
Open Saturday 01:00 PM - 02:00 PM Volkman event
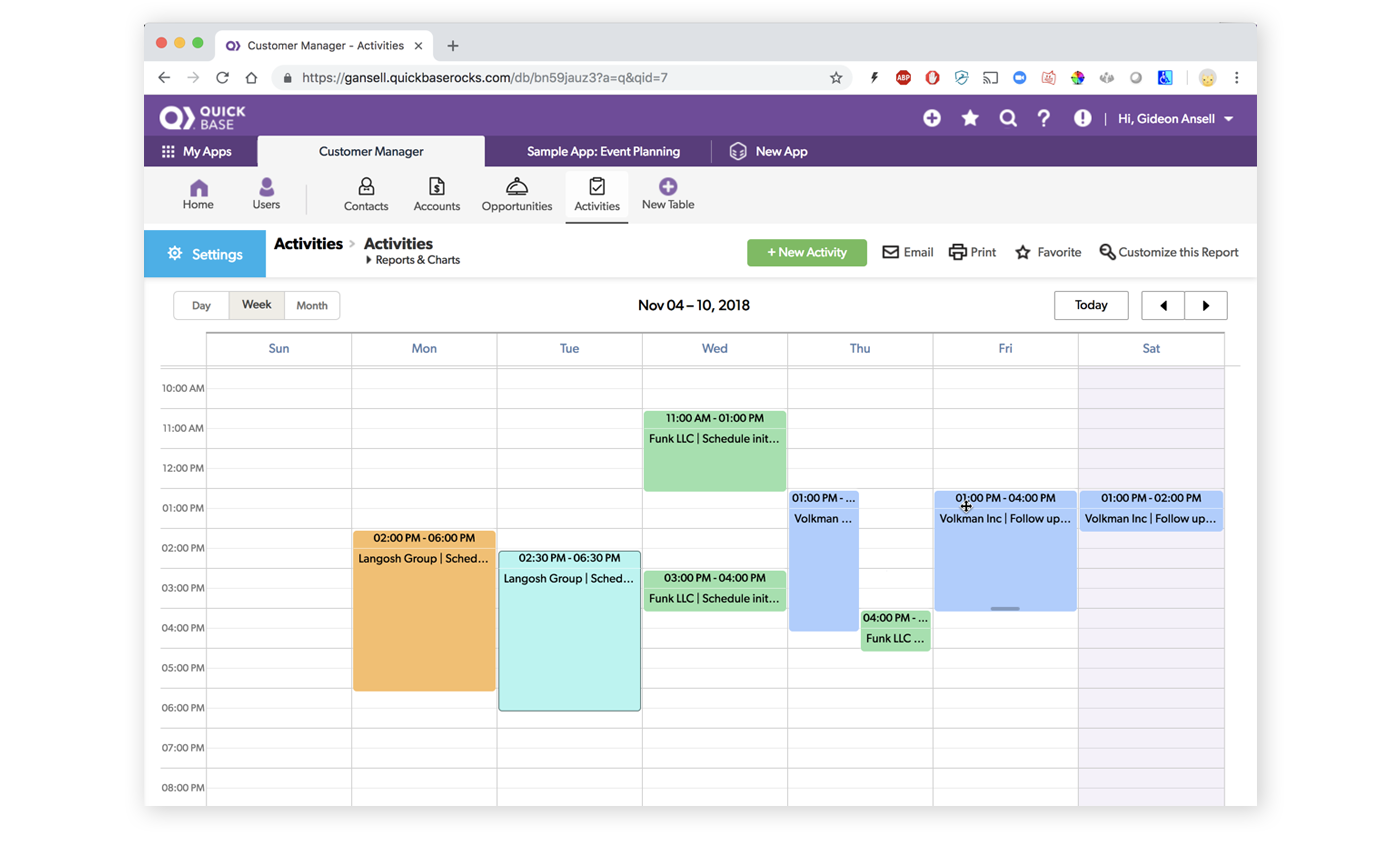(1151, 511)
